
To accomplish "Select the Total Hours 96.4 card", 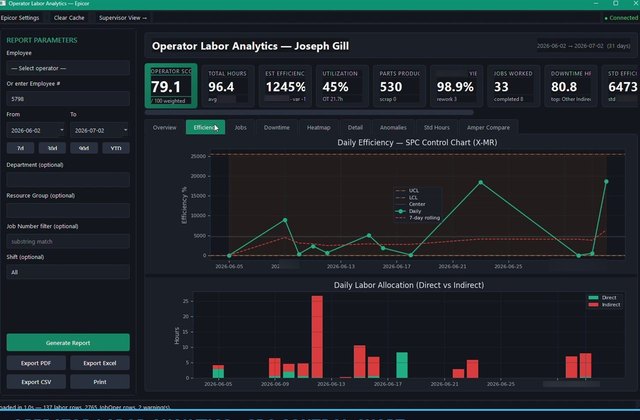I will (x=228, y=86).
